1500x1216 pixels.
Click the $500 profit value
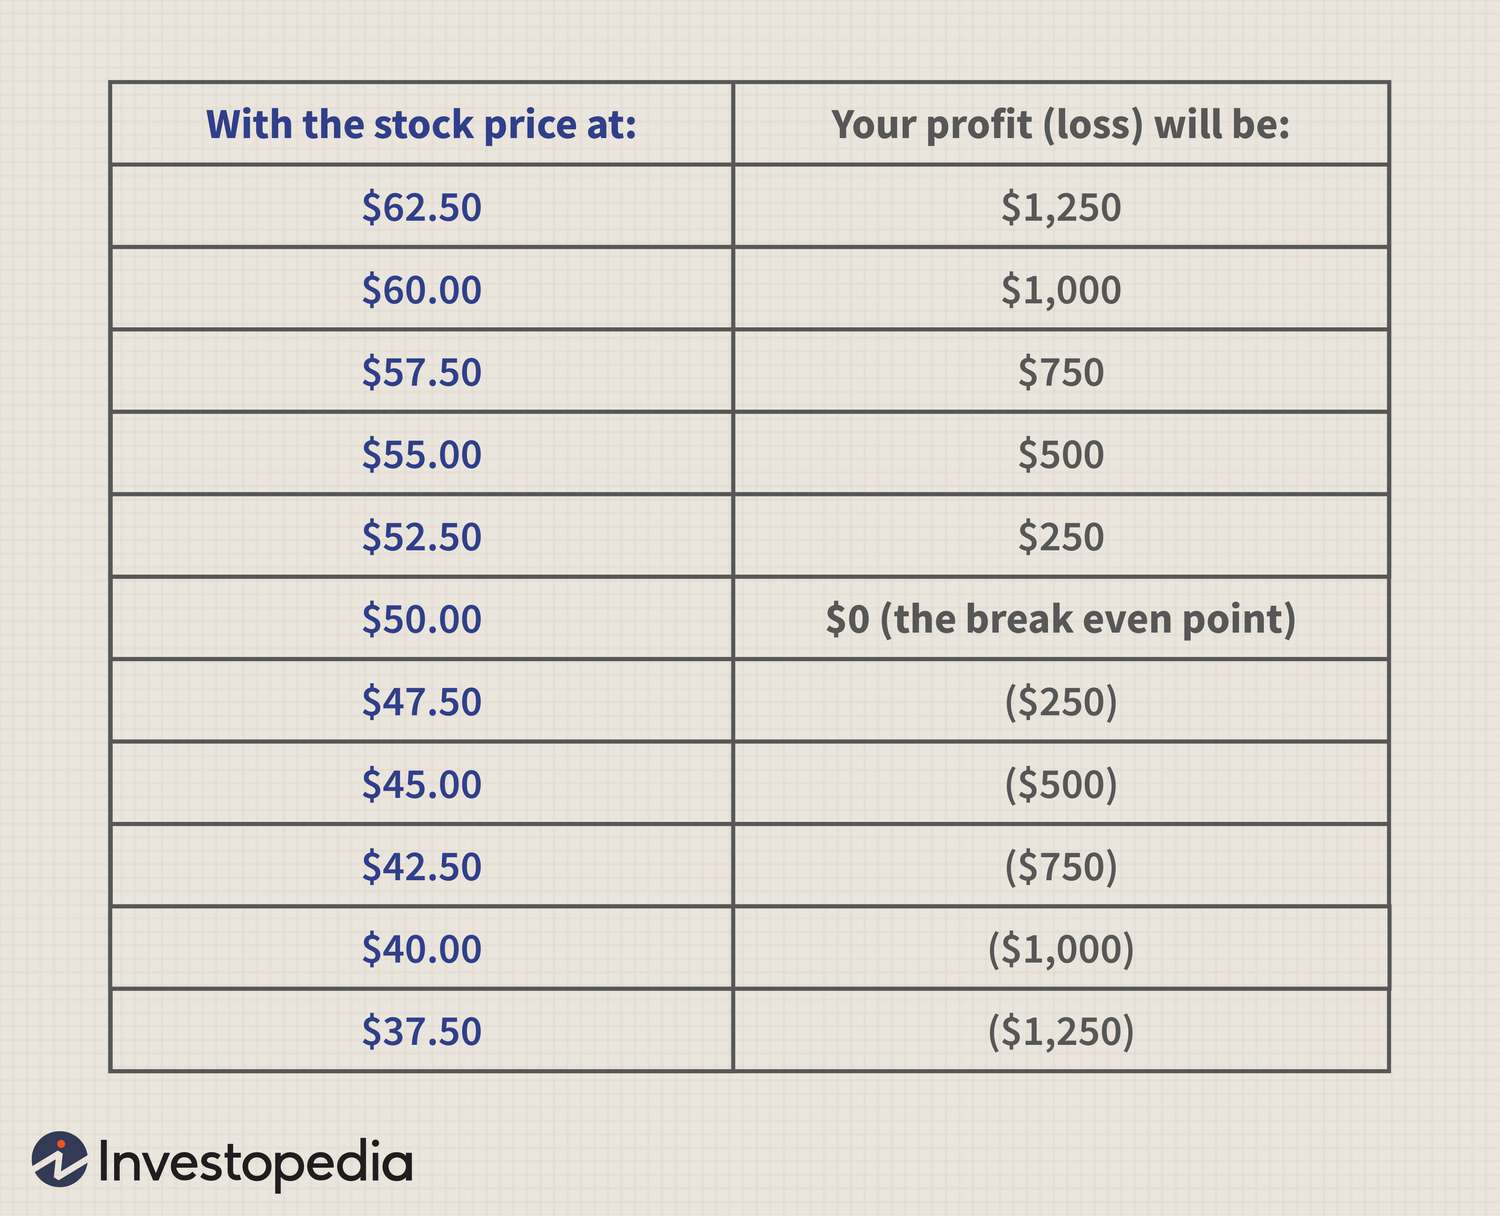1061,454
